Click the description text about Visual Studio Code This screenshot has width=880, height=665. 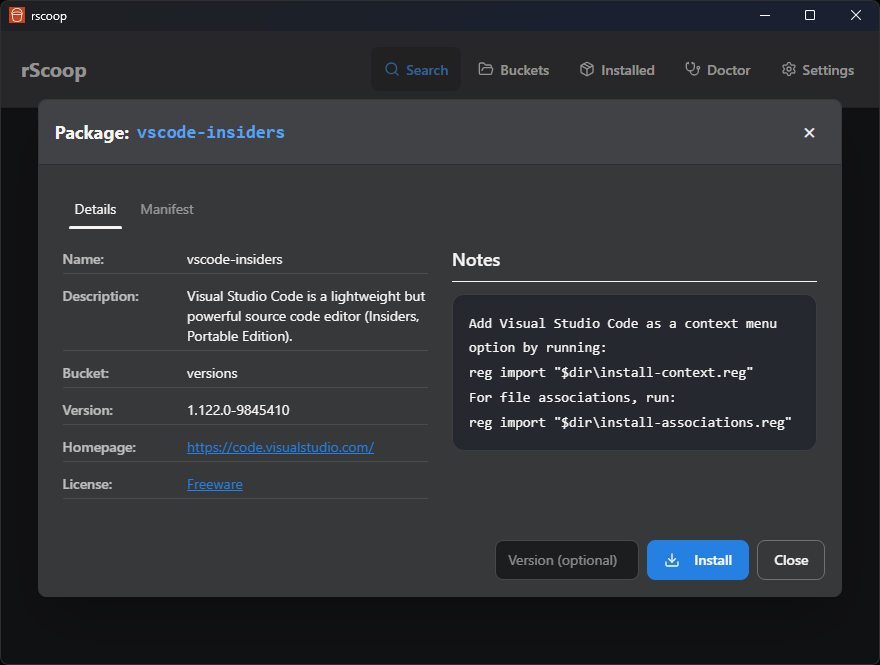pyautogui.click(x=306, y=316)
